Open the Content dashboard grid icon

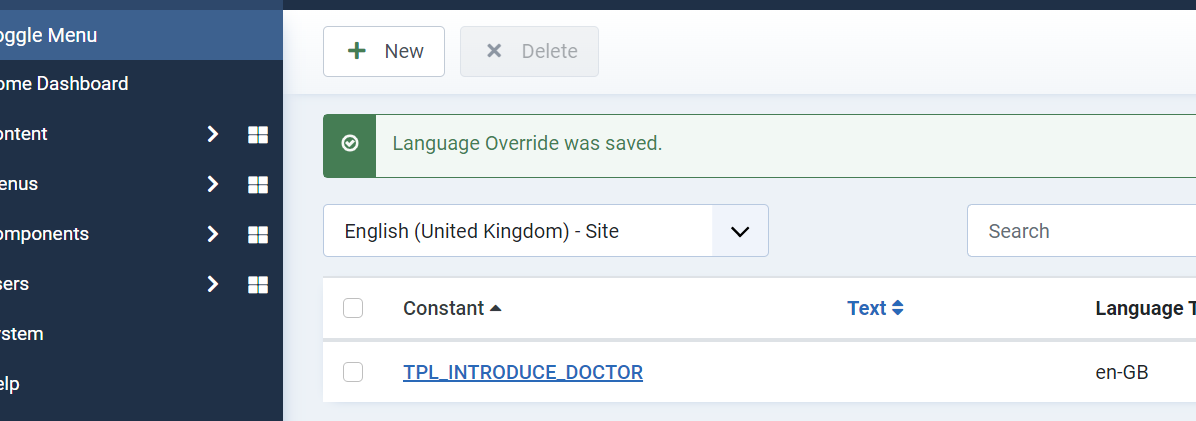click(258, 134)
